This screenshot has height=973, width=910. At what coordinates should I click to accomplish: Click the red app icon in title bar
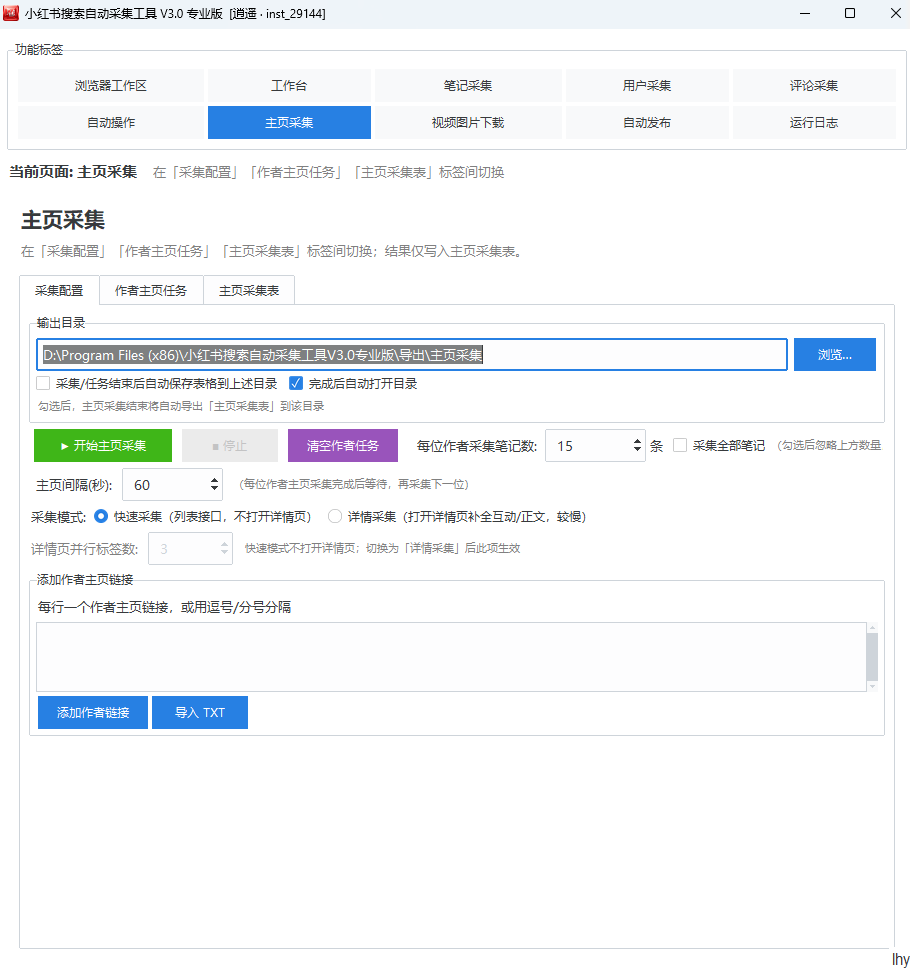point(11,13)
